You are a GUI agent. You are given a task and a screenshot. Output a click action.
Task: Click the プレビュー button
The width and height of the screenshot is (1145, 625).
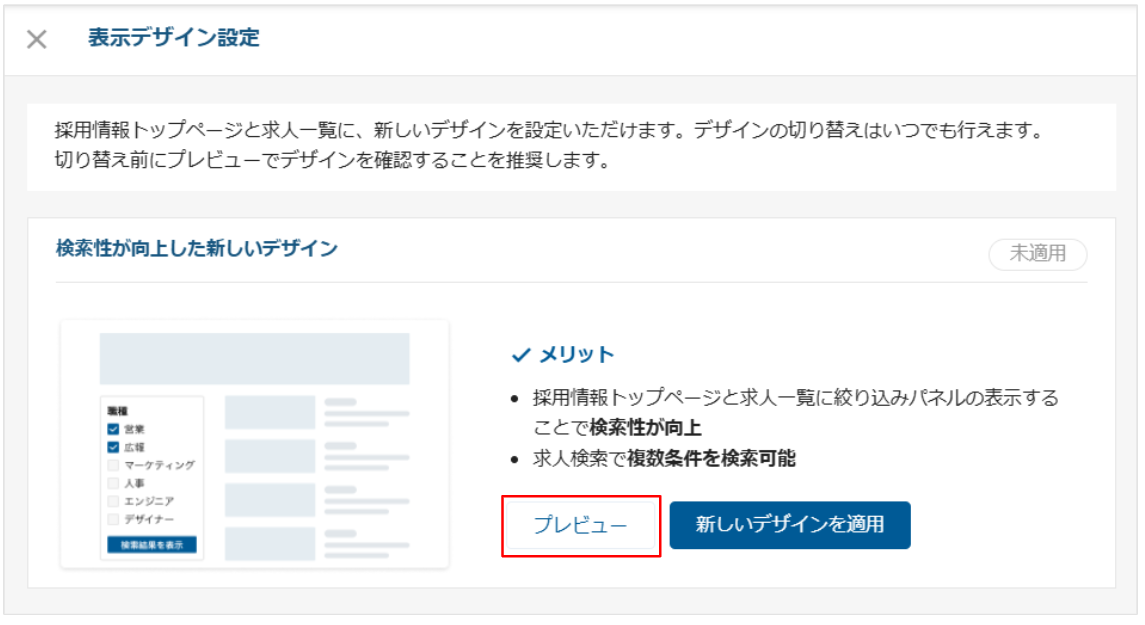click(x=581, y=525)
